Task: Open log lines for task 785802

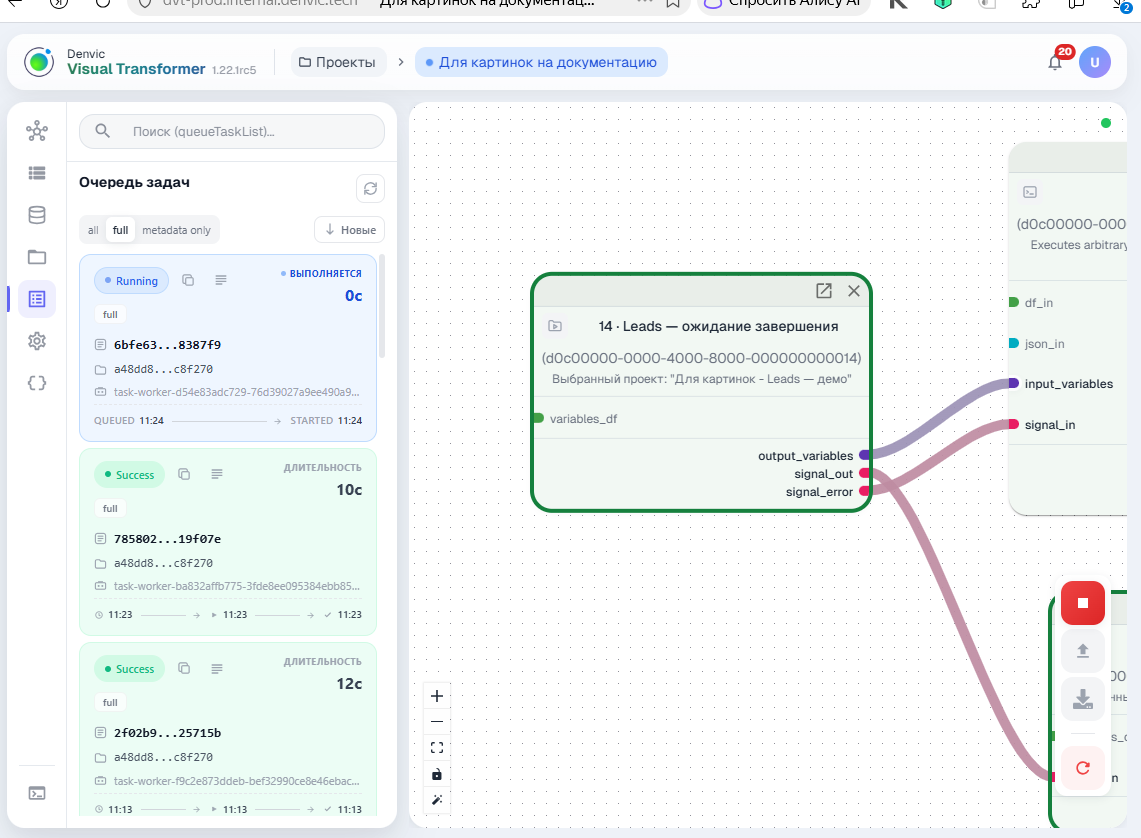Action: click(x=217, y=474)
